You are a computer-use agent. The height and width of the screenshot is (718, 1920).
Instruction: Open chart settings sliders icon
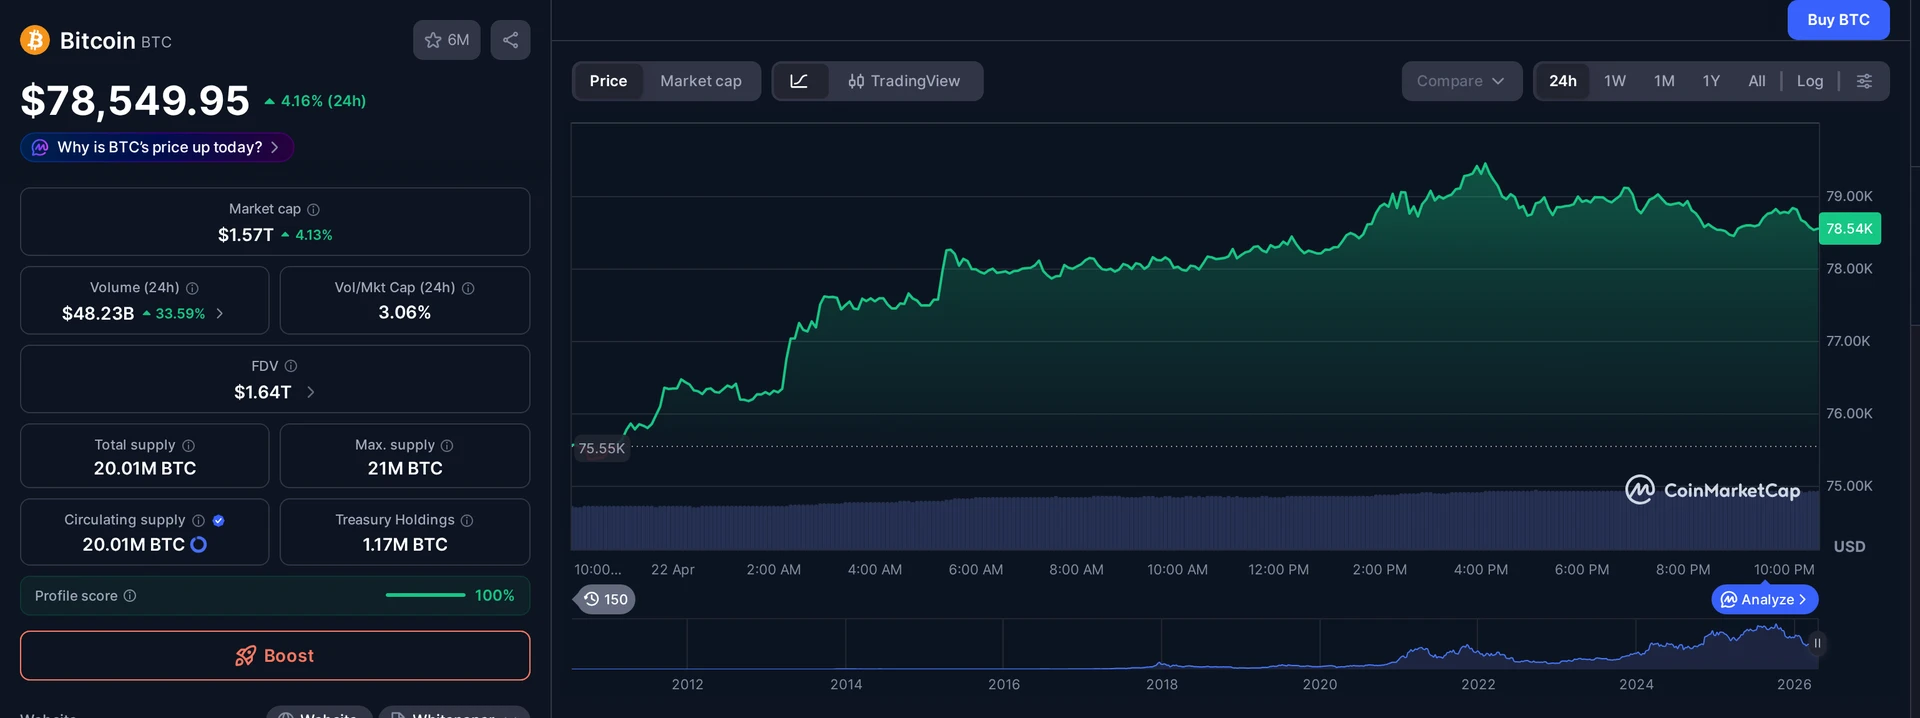pos(1864,81)
